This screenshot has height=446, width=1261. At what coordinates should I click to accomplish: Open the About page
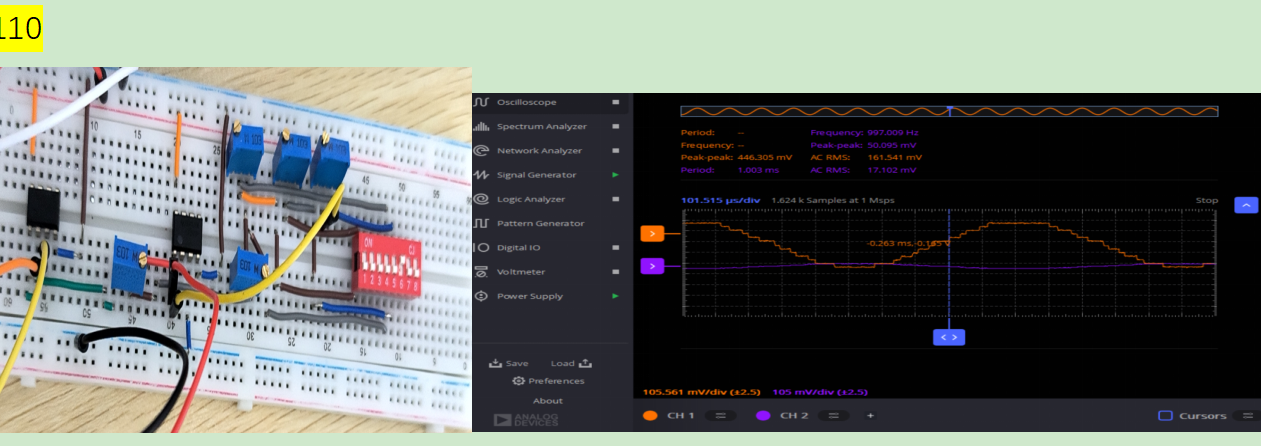point(548,401)
